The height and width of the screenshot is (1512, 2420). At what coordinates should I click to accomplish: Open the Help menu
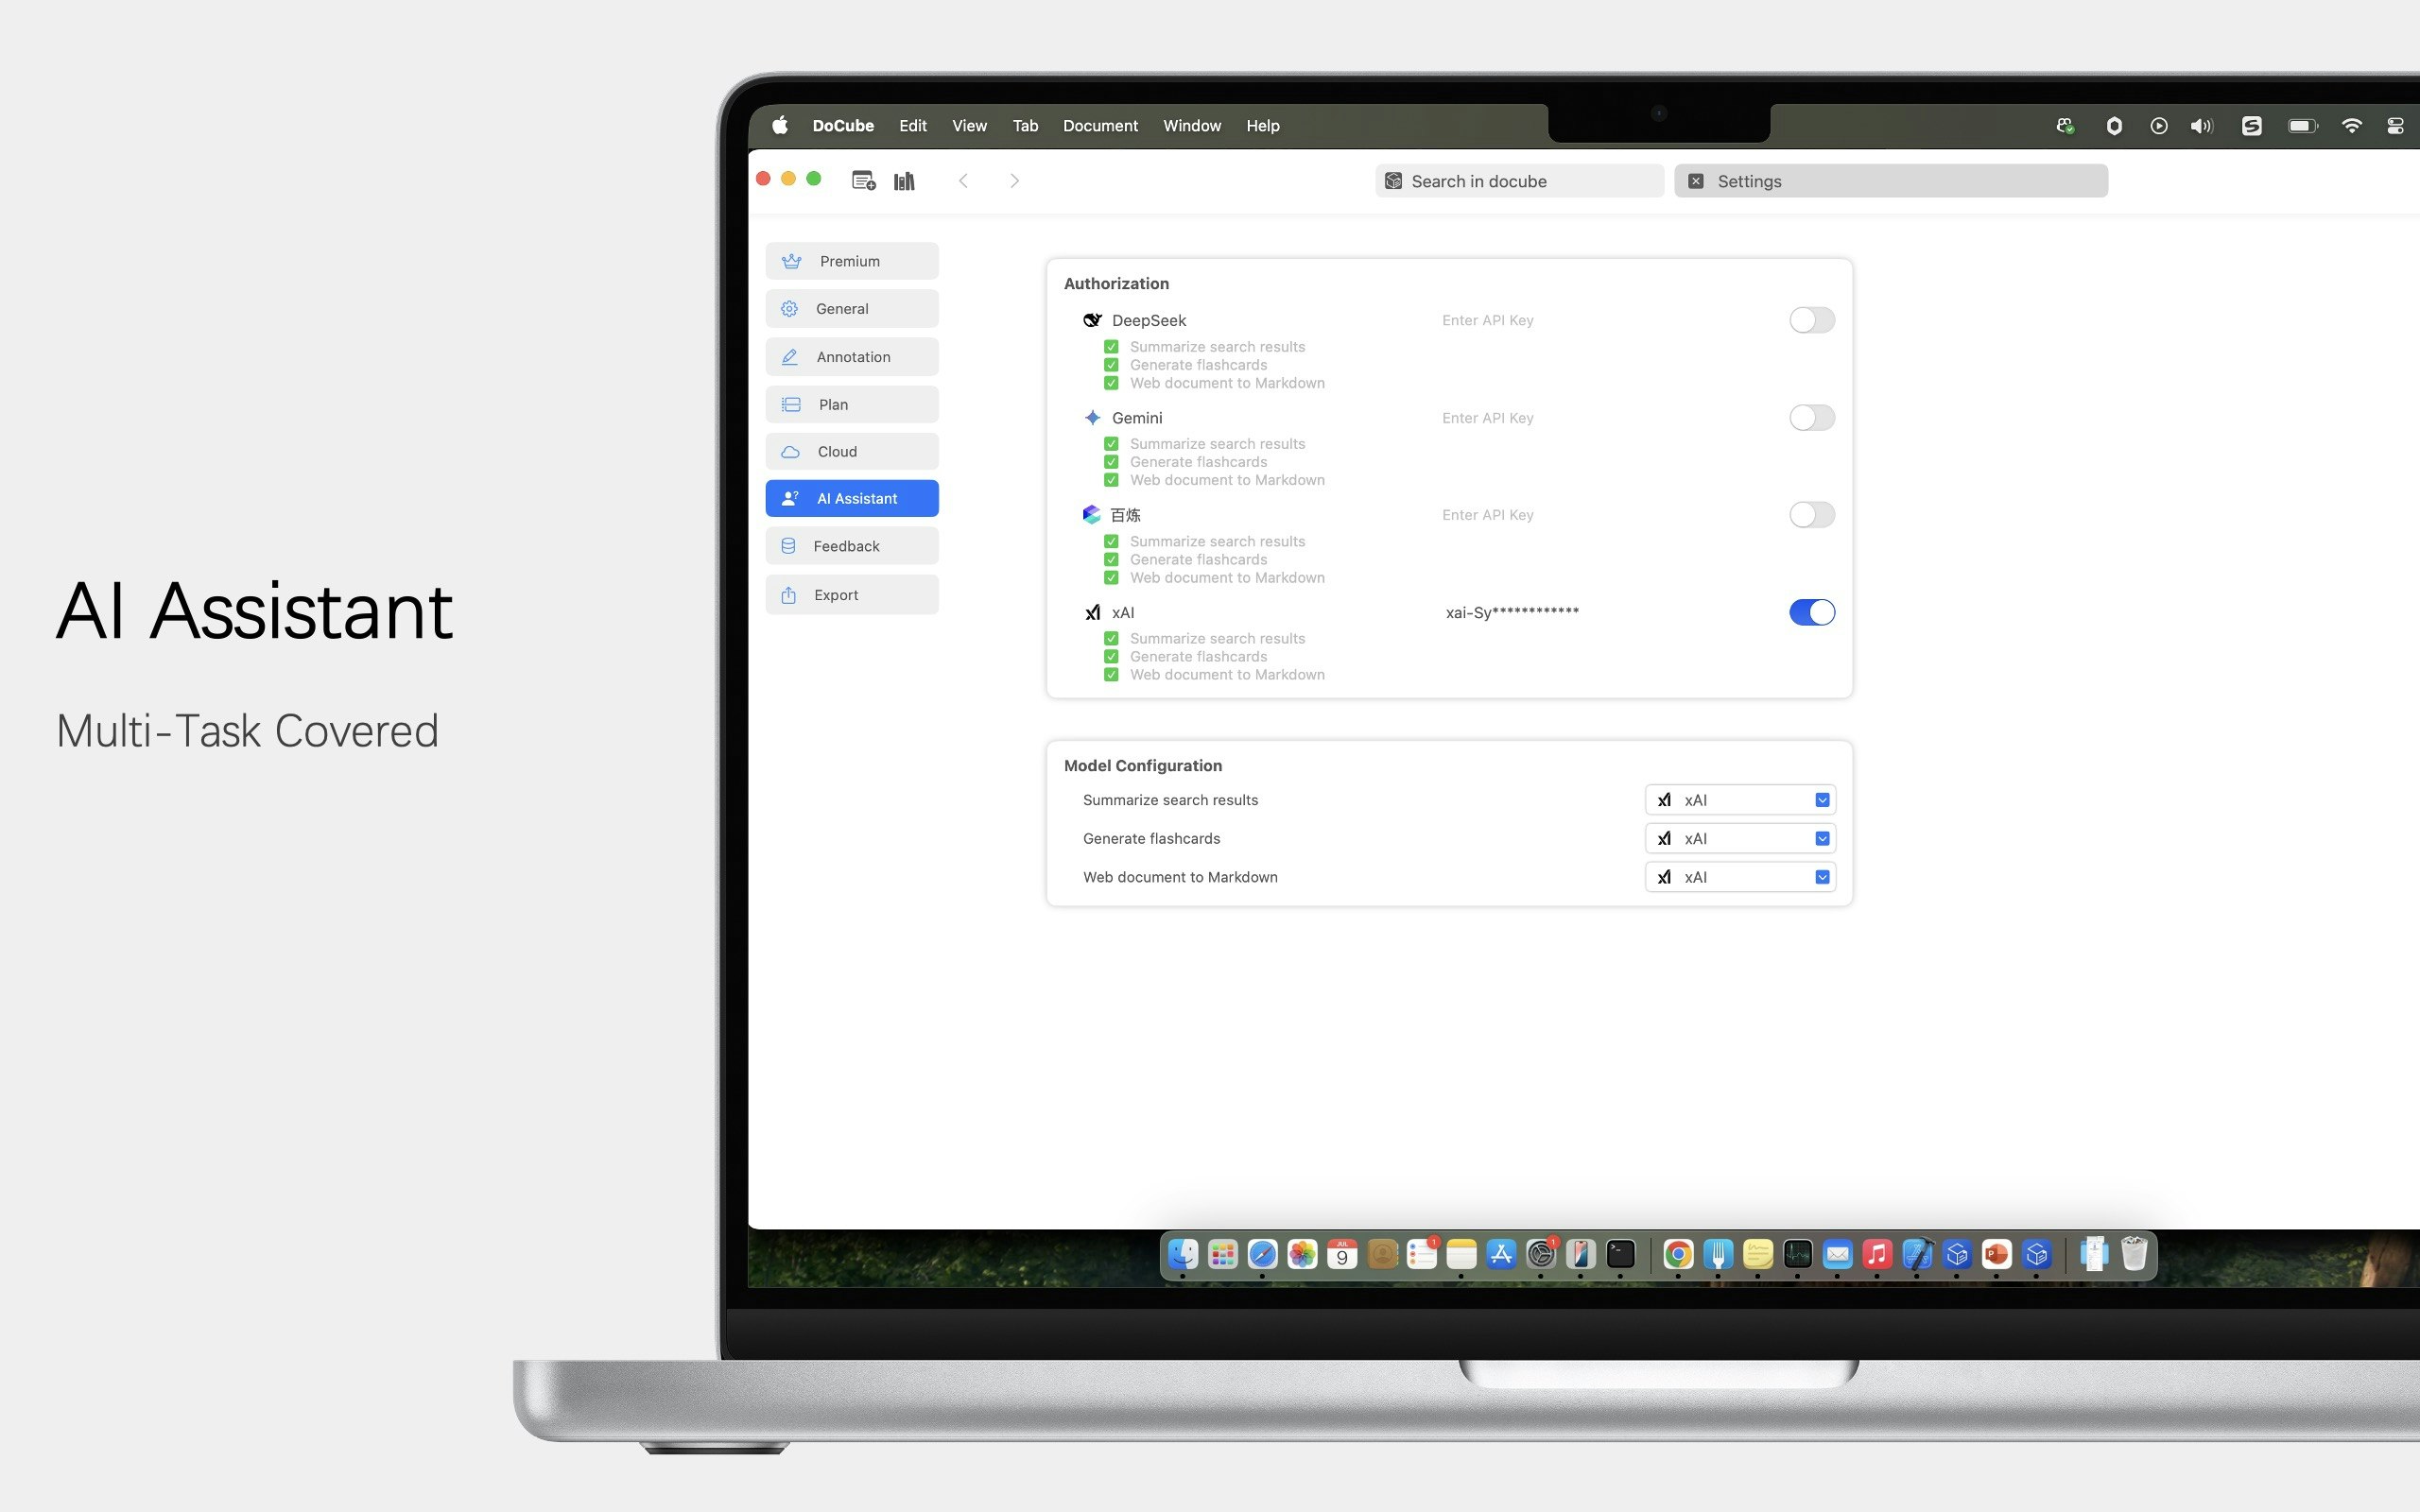click(x=1262, y=125)
